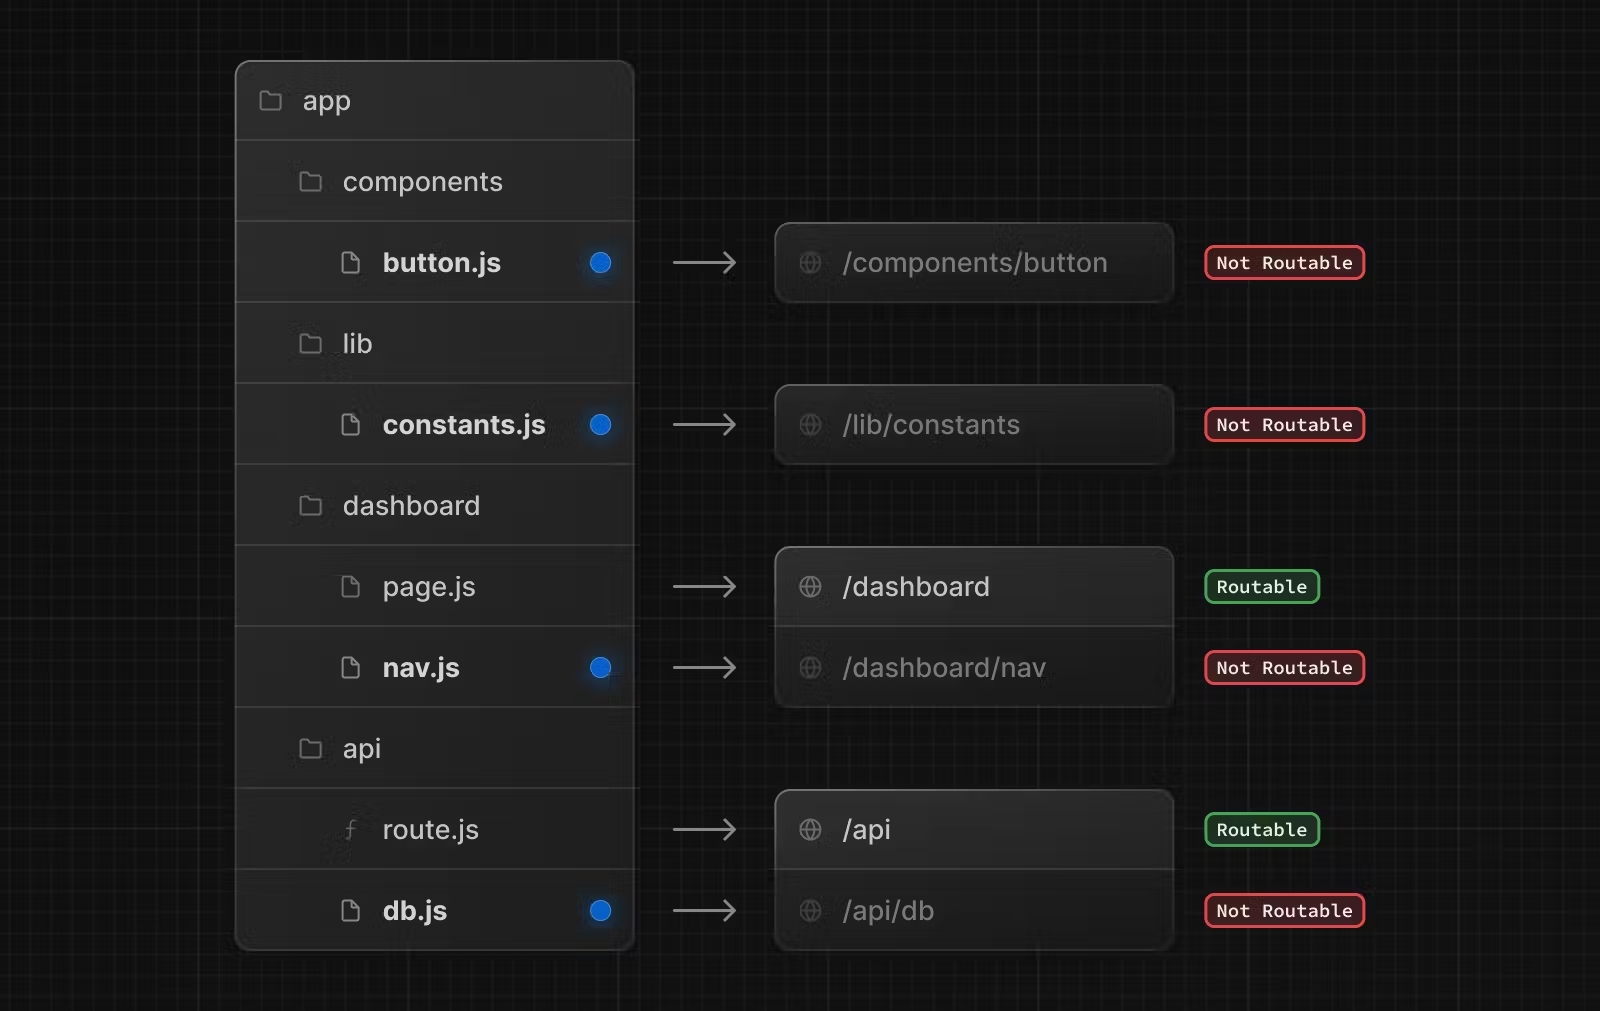Click the folder icon next to app

269,100
